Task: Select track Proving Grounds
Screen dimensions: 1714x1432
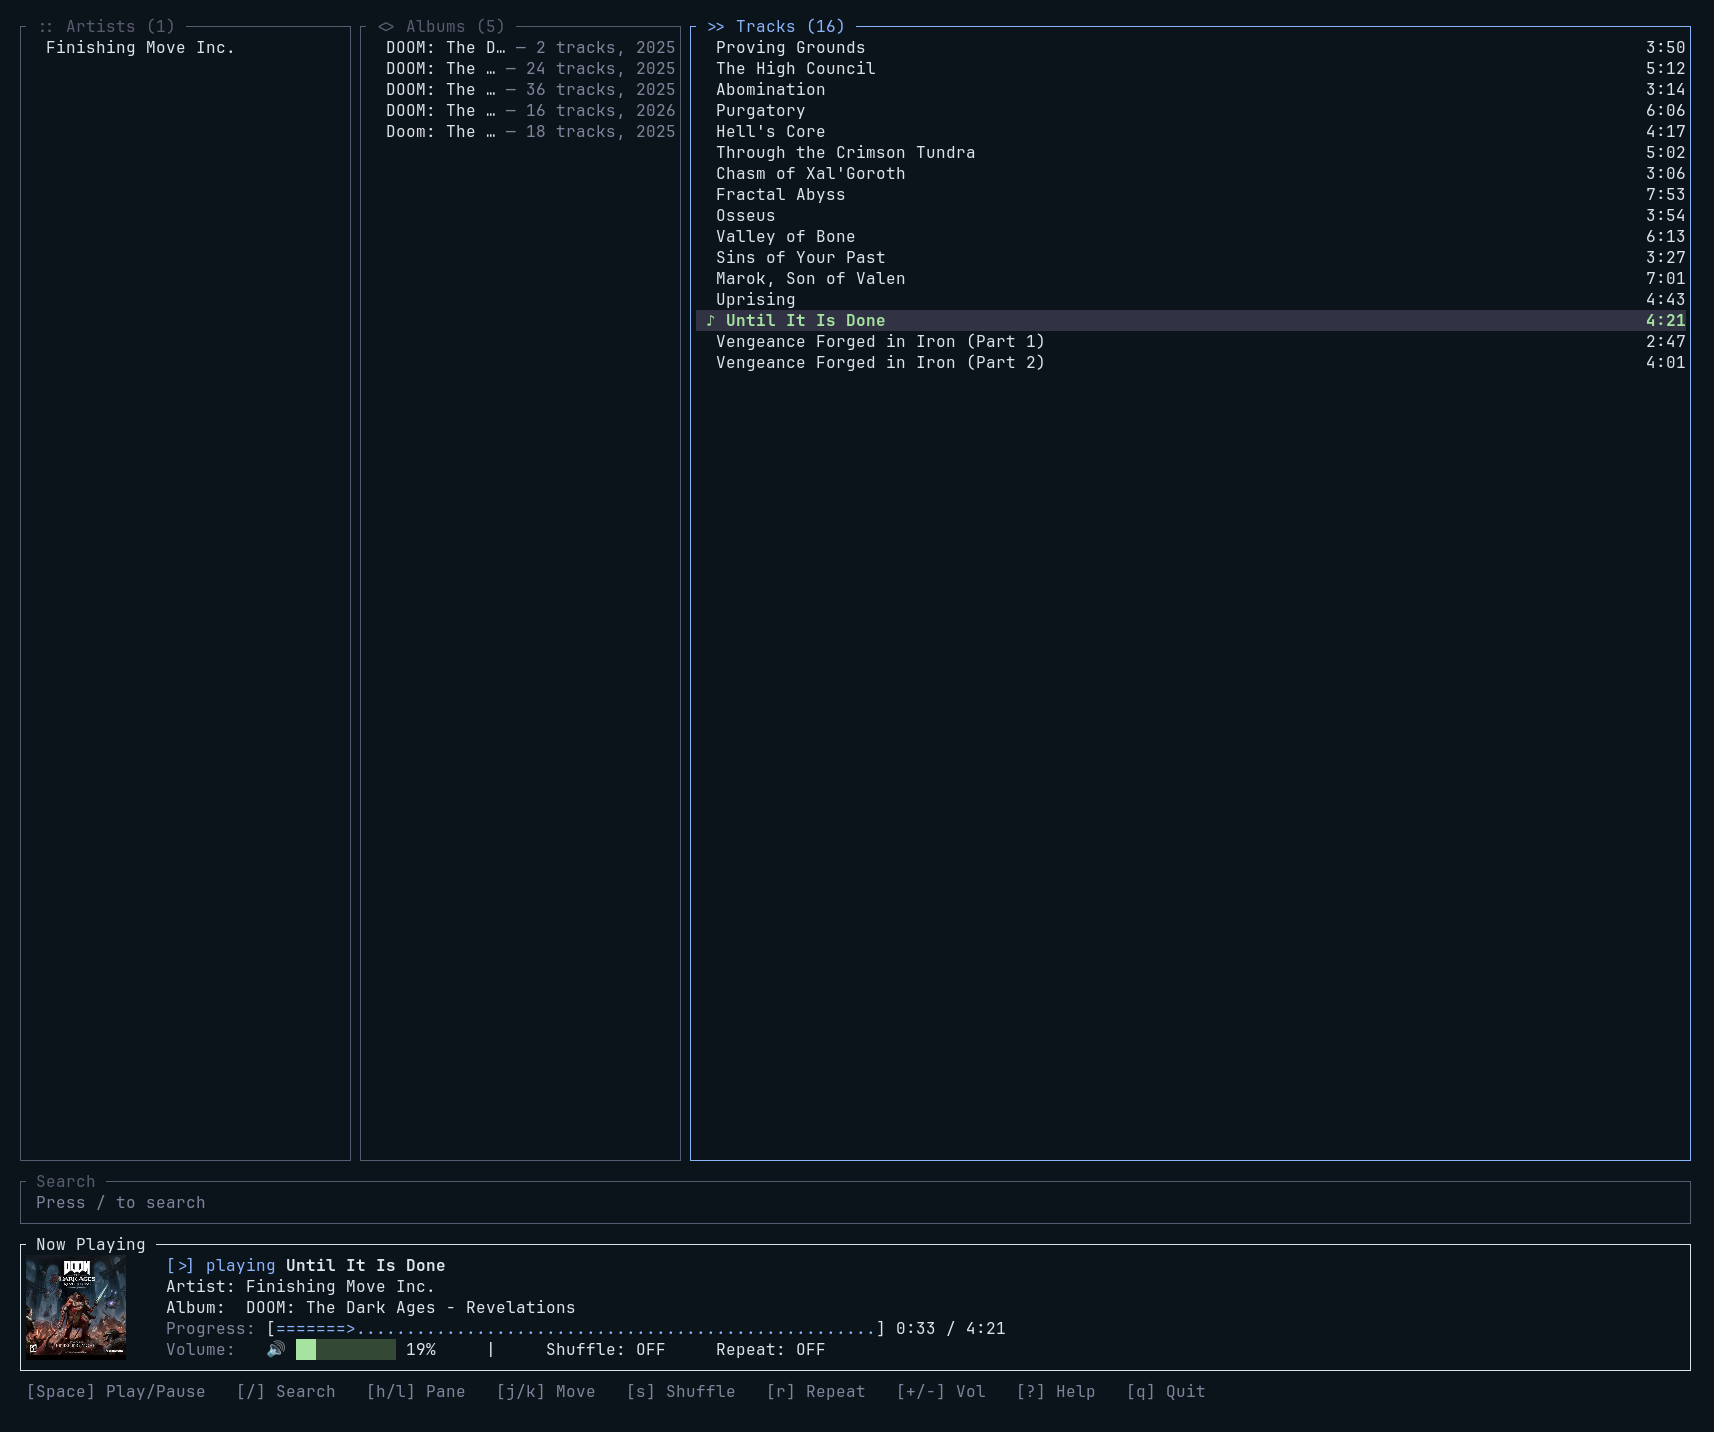Action: tap(1191, 48)
